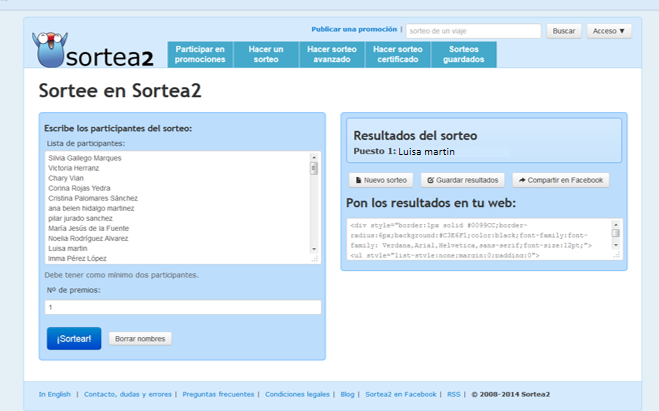This screenshot has width=659, height=411.
Task: Follow the Publicar una promoción link
Action: coord(354,29)
